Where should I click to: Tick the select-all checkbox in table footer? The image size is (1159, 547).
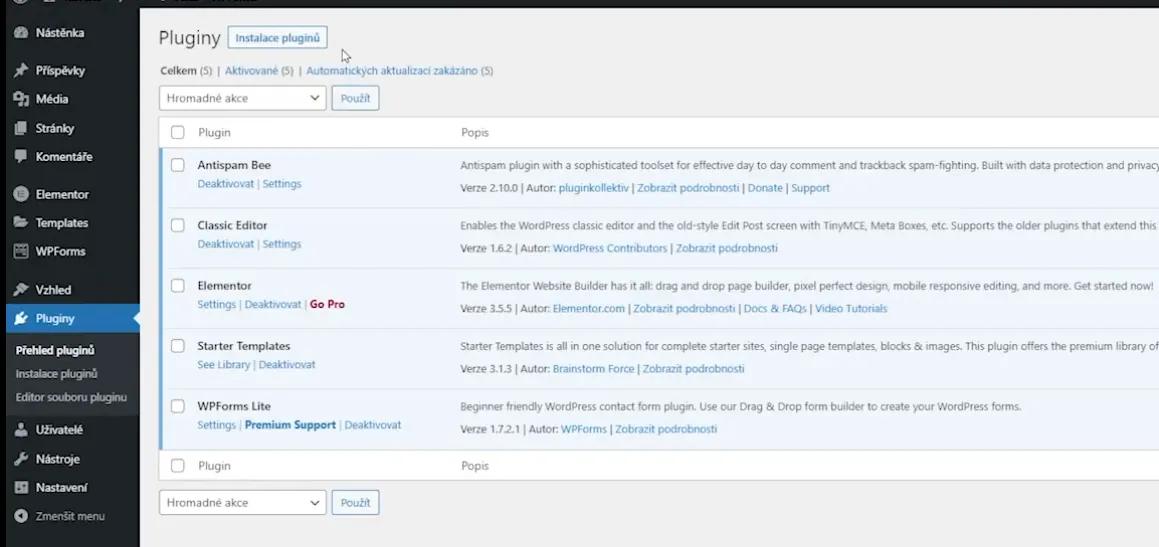(177, 466)
